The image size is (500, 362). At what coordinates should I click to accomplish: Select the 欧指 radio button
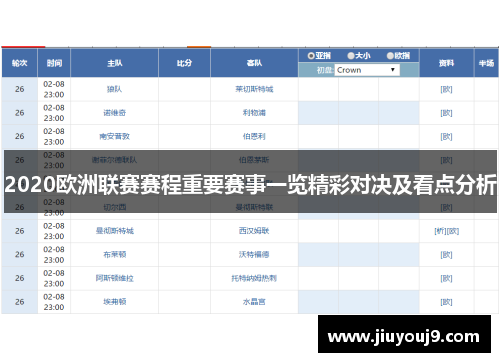[390, 56]
